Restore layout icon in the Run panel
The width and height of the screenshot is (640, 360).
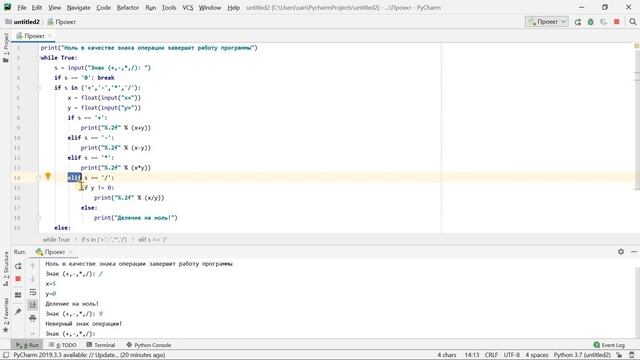tap(18, 295)
